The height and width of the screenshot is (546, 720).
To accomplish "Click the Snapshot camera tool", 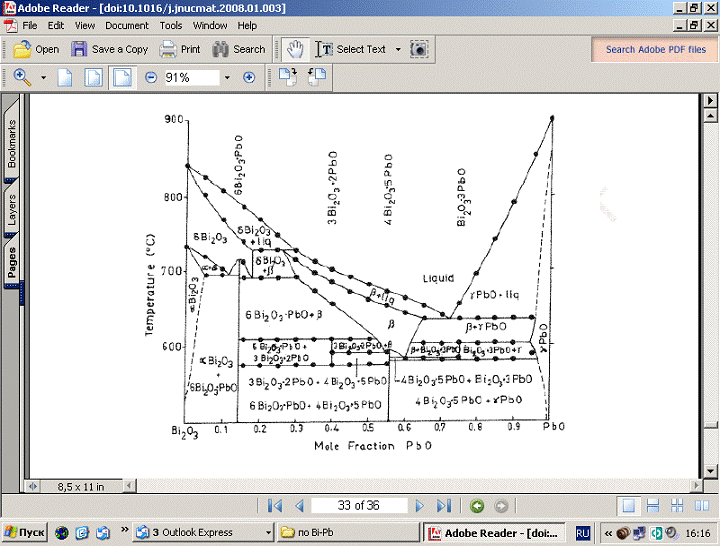I will coord(420,49).
